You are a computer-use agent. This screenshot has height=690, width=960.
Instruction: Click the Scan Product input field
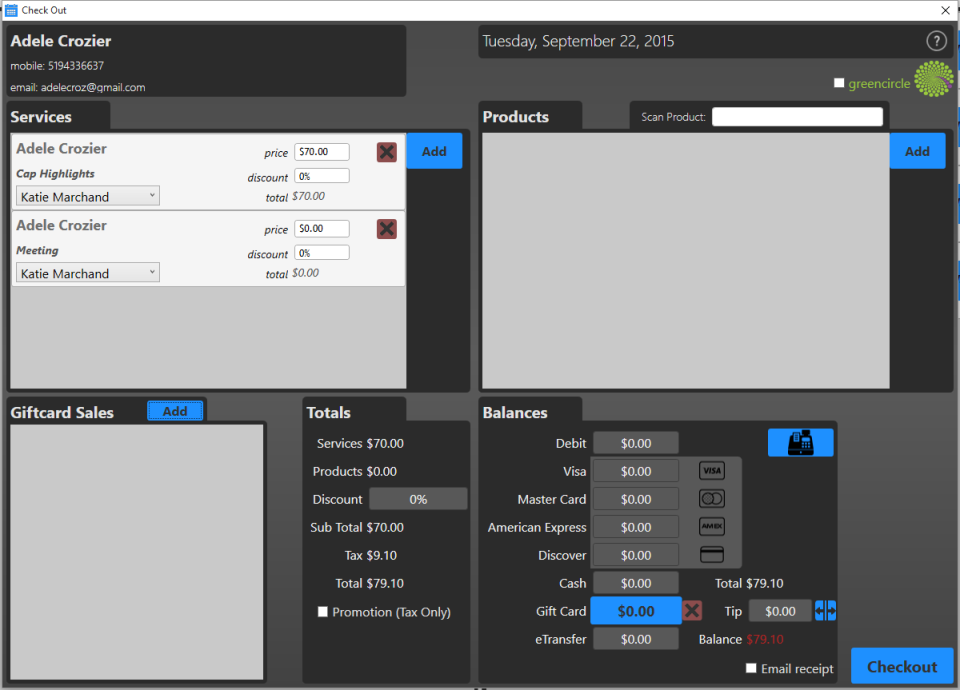pos(797,117)
